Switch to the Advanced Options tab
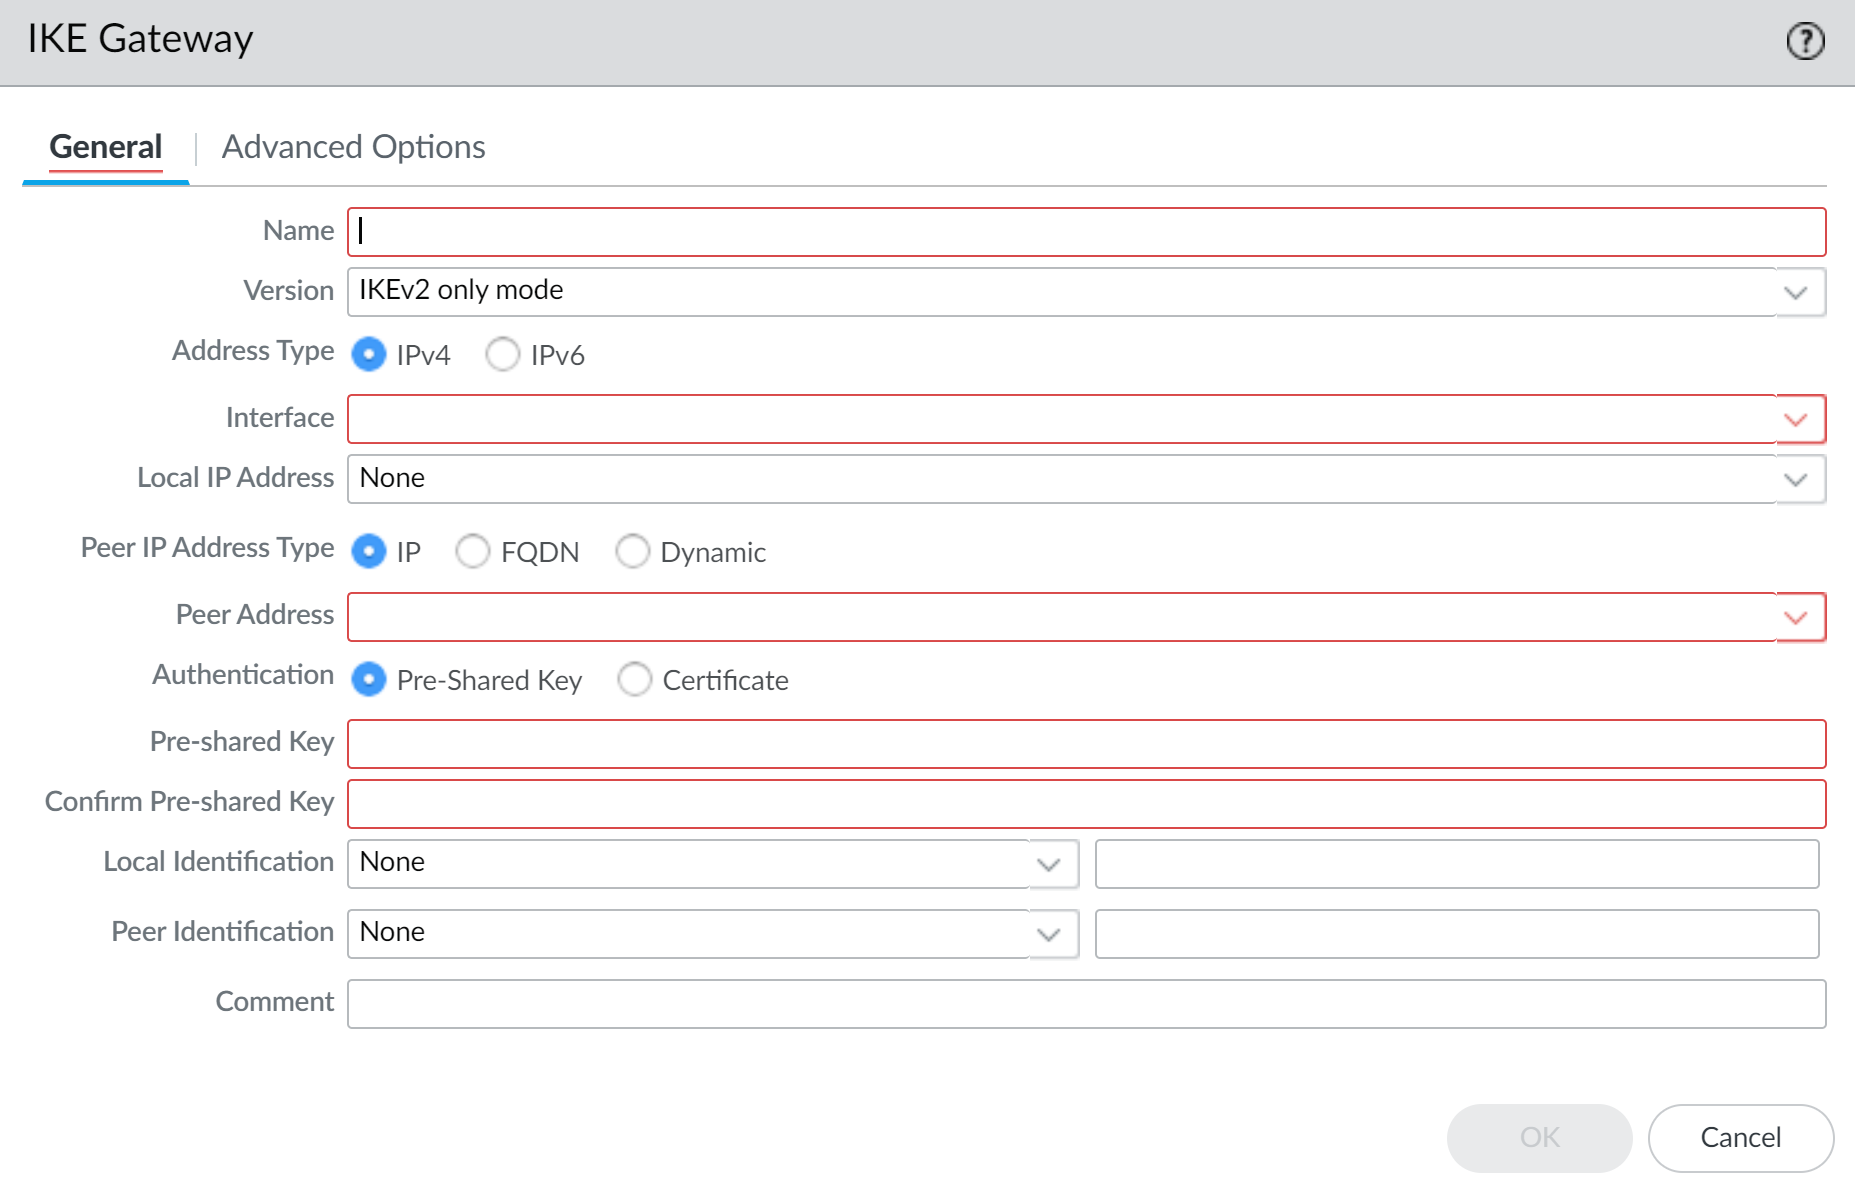The image size is (1855, 1202). [x=353, y=147]
